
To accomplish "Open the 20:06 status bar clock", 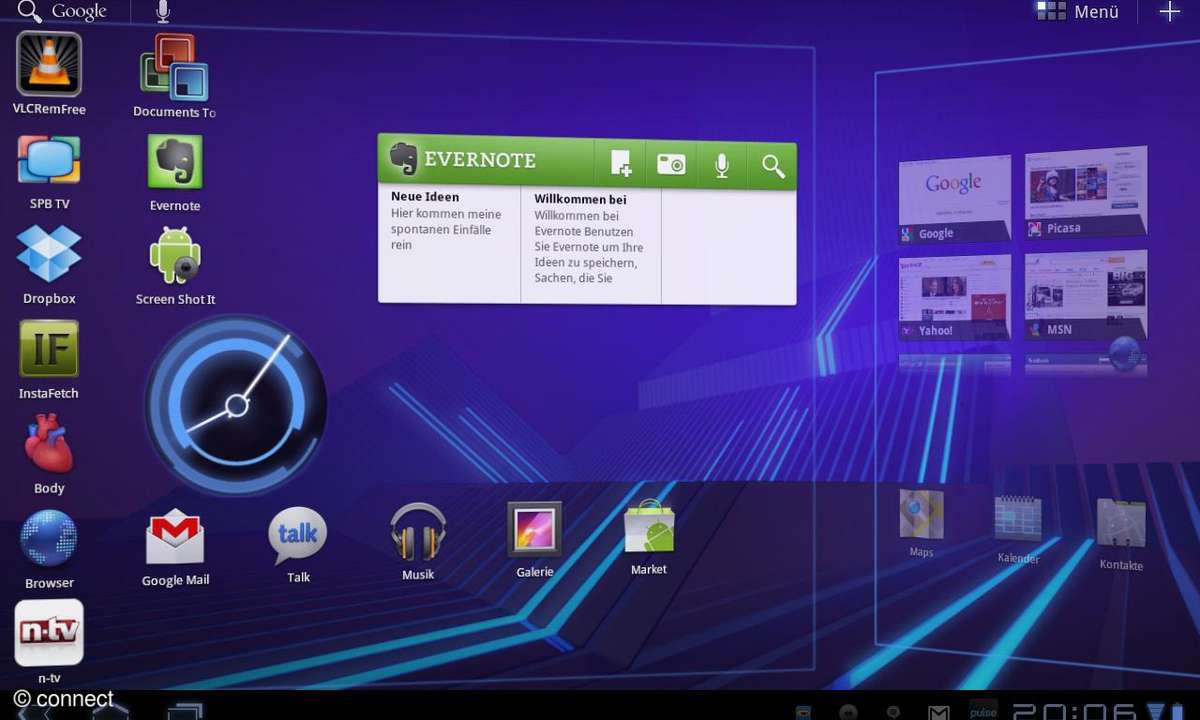I will pos(1074,711).
